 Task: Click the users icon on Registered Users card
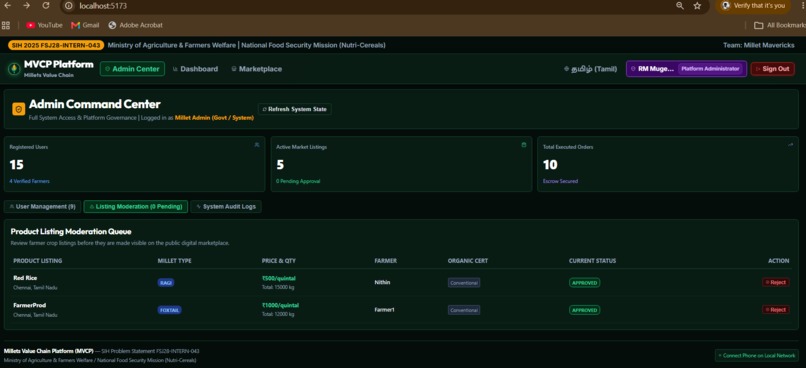(x=257, y=145)
